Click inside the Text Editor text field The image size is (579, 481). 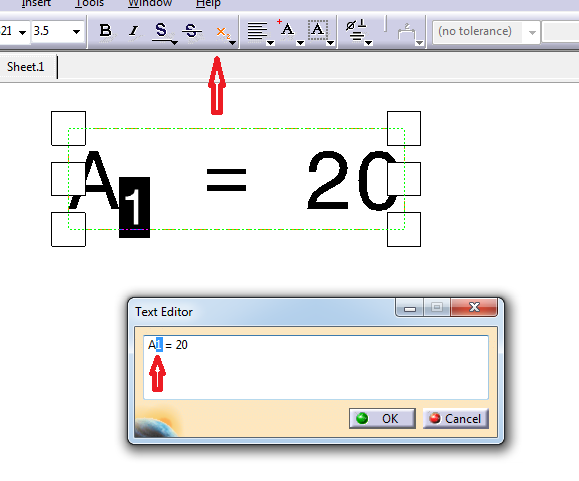coord(316,367)
